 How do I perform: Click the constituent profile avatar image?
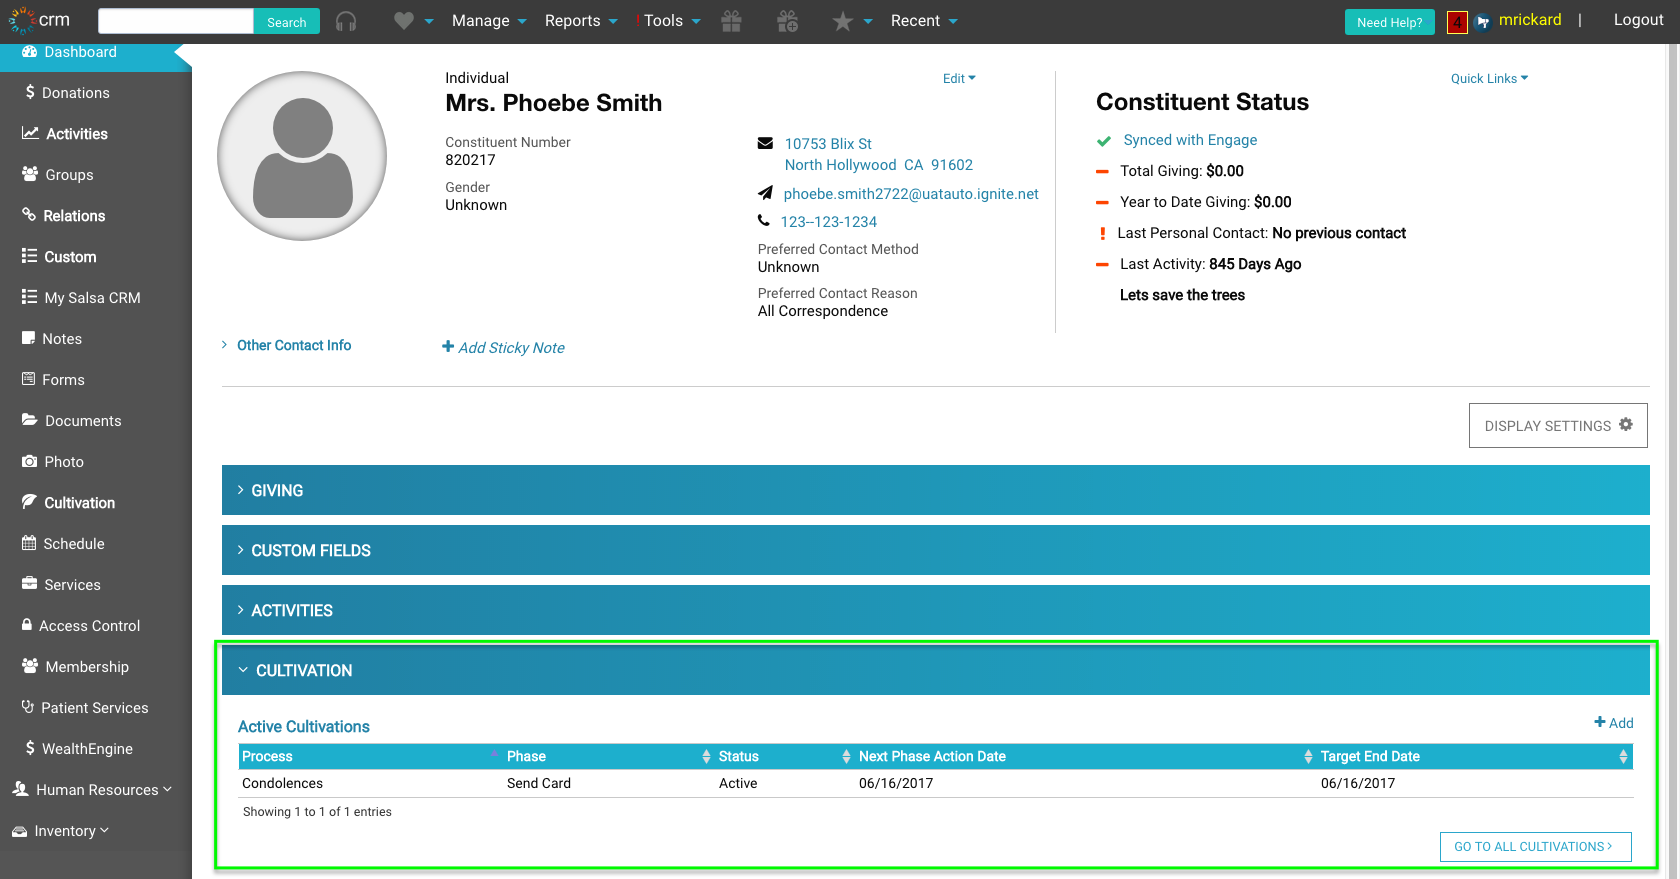tap(302, 156)
